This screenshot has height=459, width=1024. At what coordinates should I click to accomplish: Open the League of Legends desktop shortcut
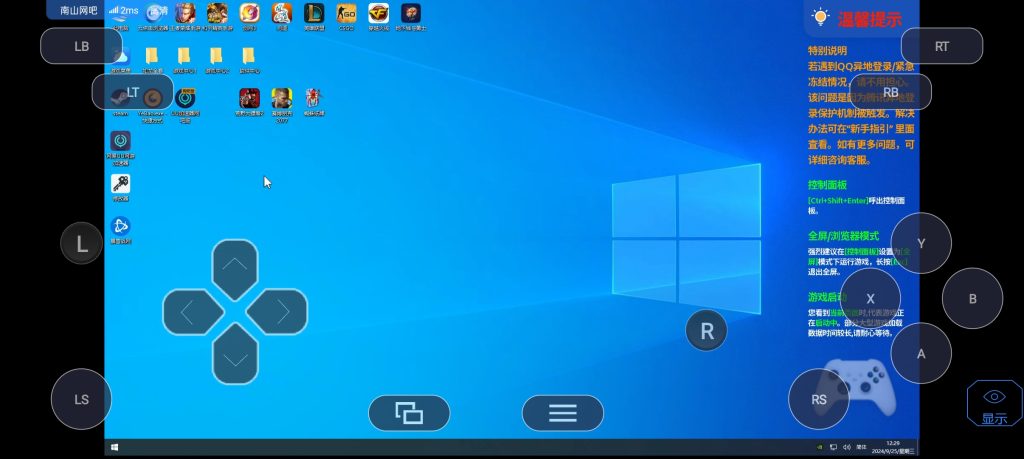coord(313,17)
